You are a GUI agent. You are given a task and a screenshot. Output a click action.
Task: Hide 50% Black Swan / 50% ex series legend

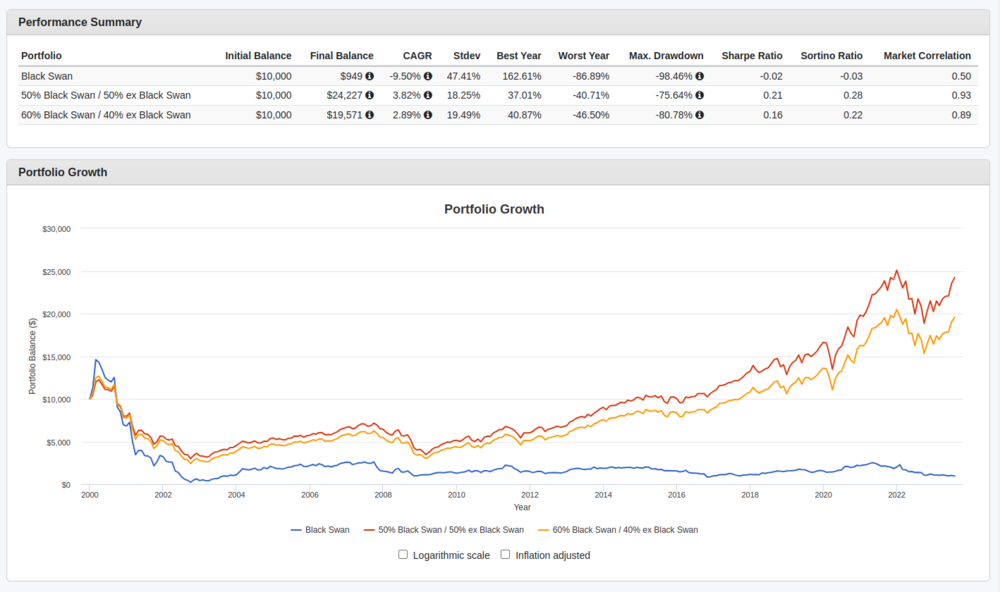coord(444,530)
